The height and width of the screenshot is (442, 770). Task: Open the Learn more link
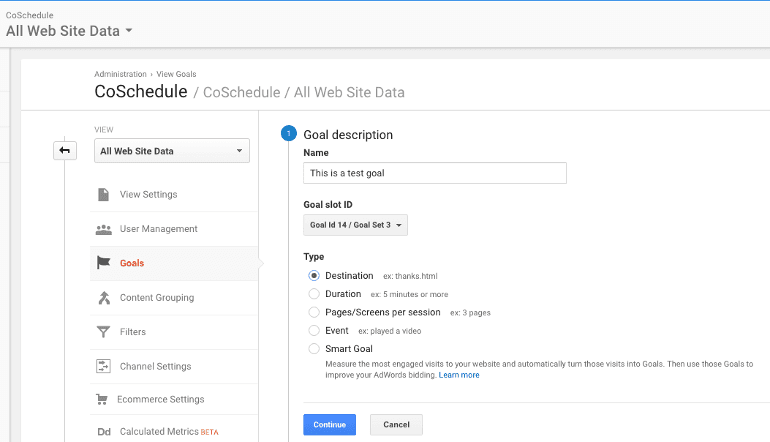coord(458,375)
